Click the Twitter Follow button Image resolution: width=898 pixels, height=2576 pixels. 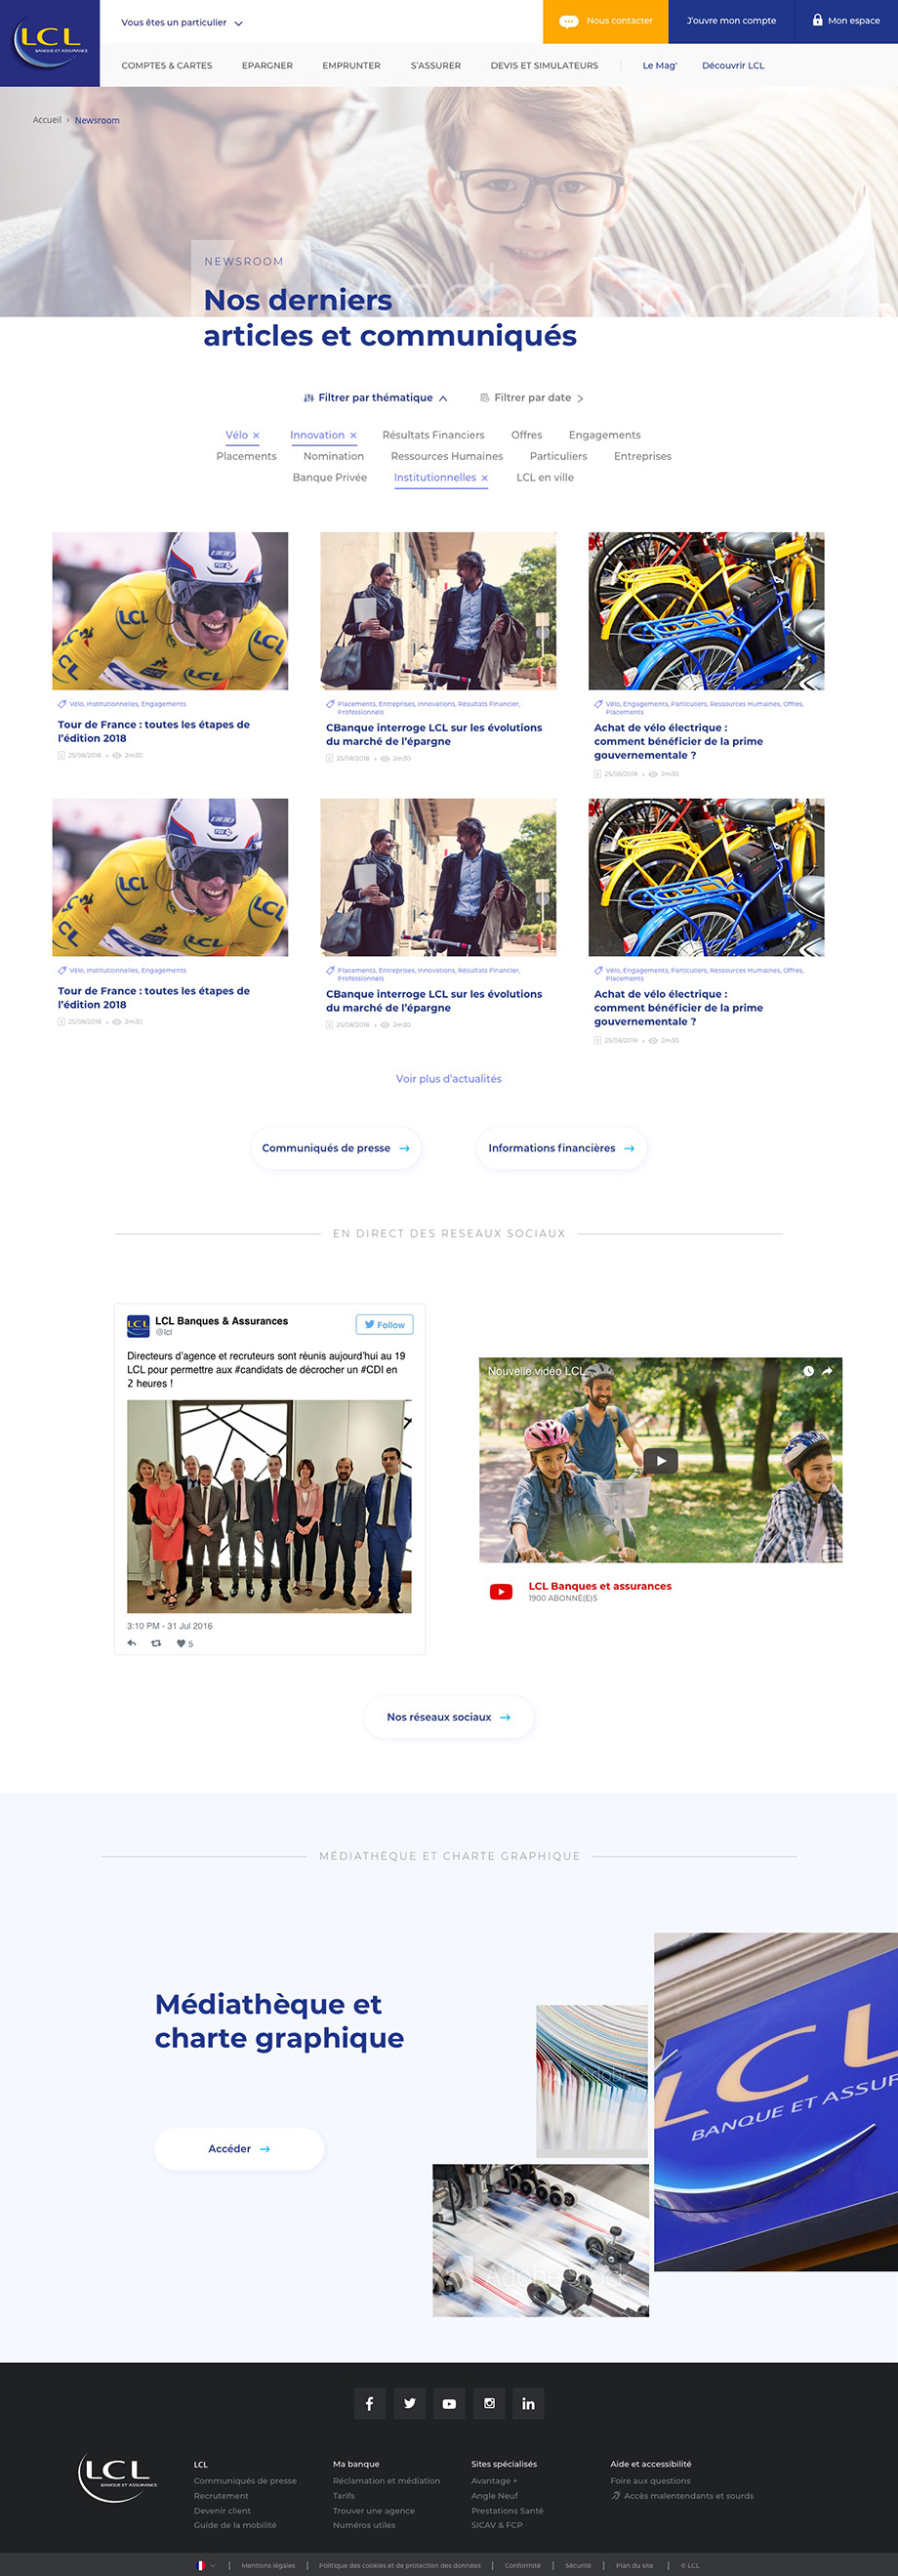pos(385,1325)
